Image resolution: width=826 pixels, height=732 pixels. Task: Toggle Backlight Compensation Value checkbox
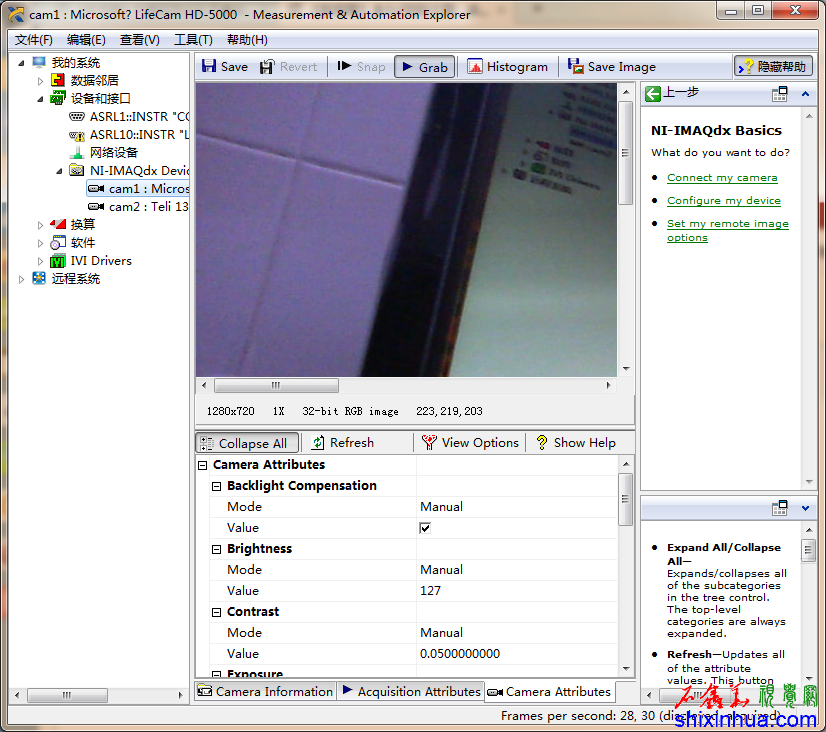[x=425, y=528]
